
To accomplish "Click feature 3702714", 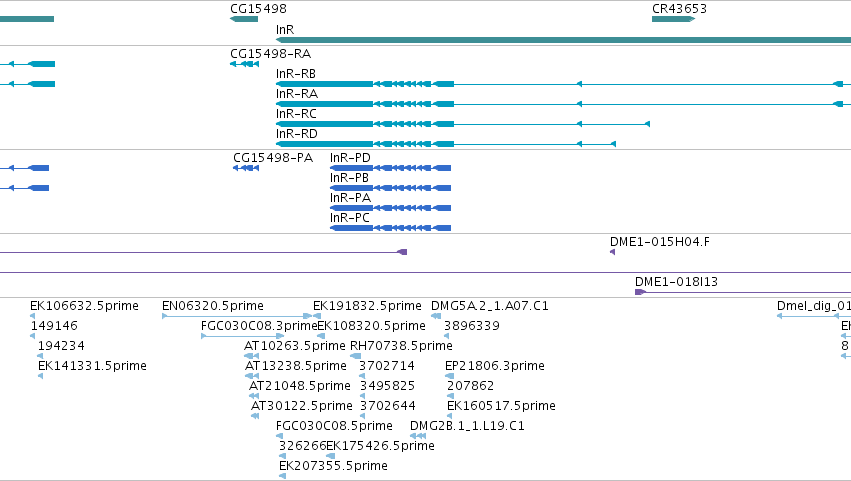I will 386,366.
